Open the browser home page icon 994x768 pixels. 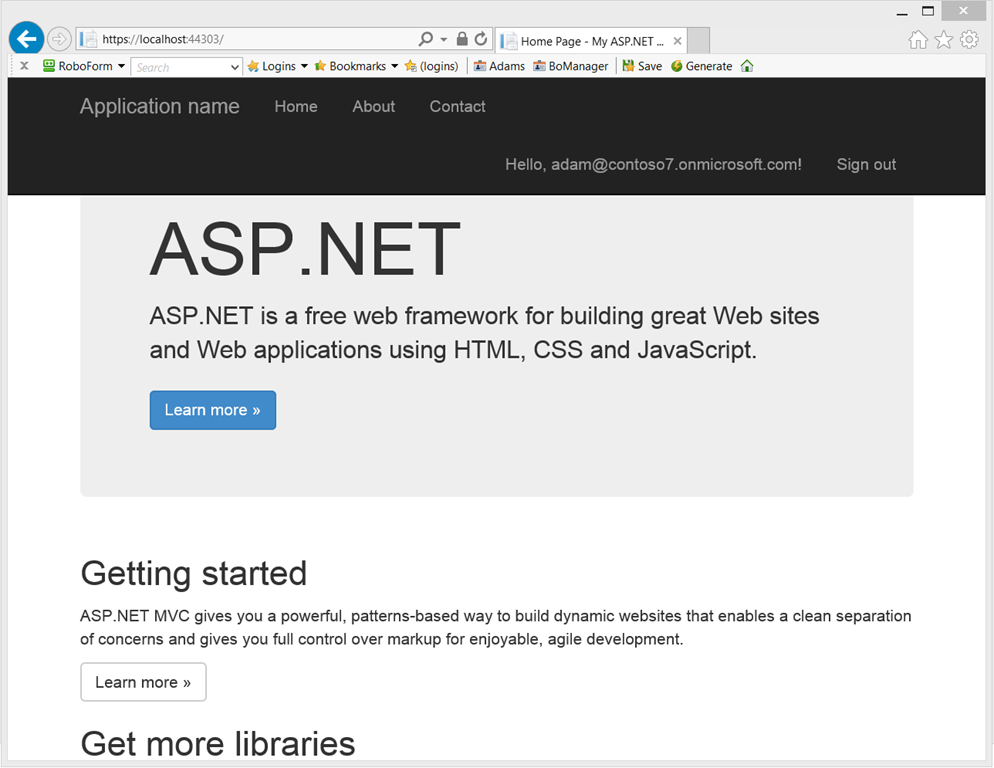click(918, 40)
